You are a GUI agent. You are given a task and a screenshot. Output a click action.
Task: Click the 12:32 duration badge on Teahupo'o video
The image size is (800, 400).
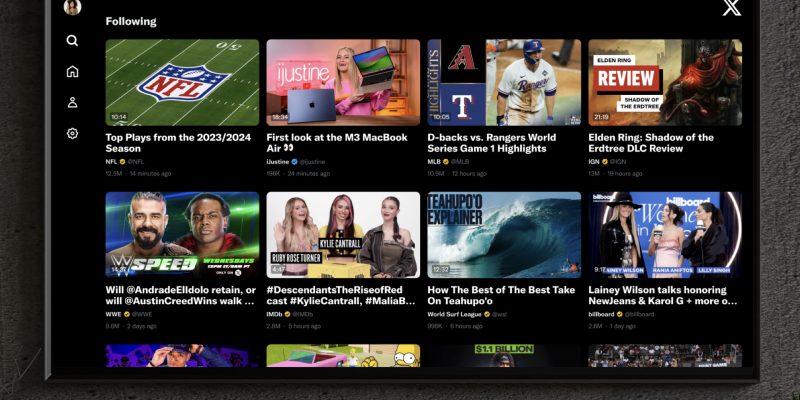pos(441,269)
